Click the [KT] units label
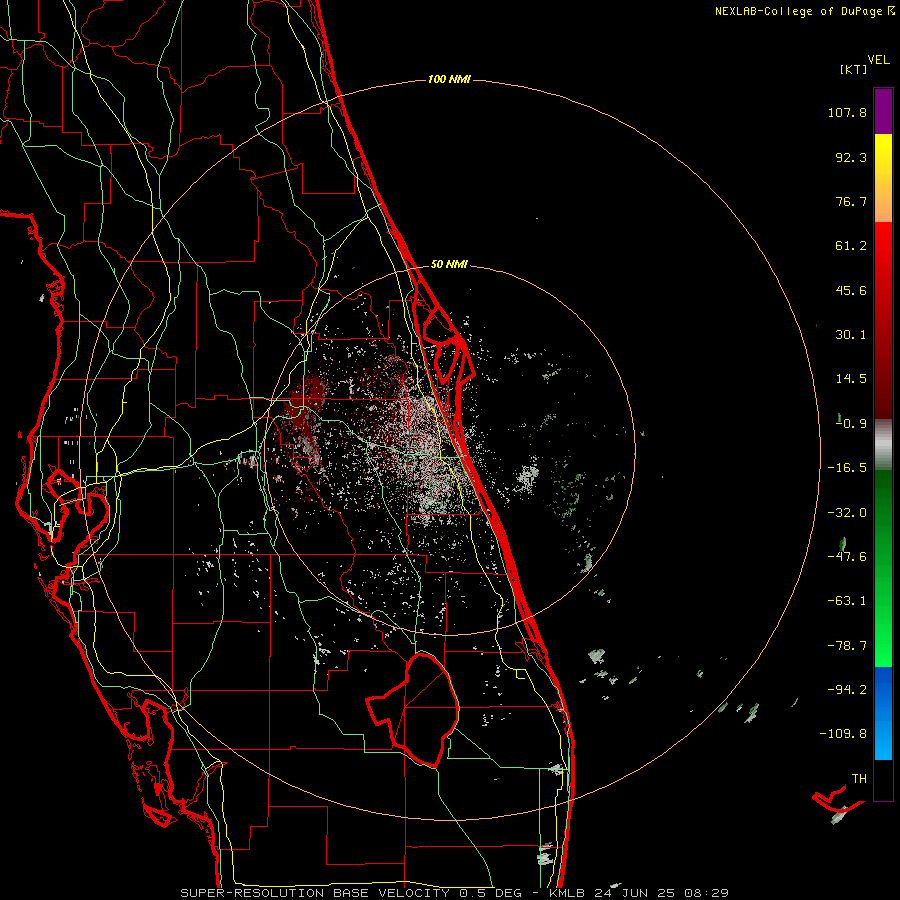This screenshot has height=900, width=900. point(854,69)
